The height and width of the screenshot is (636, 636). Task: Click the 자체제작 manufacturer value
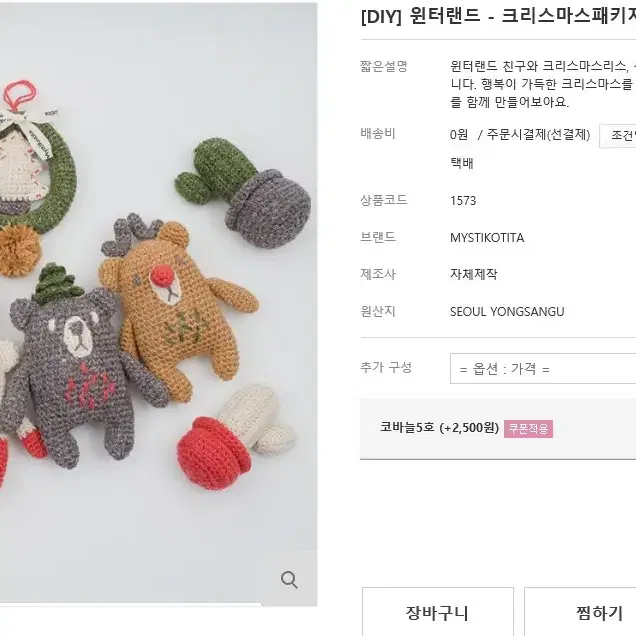[473, 274]
